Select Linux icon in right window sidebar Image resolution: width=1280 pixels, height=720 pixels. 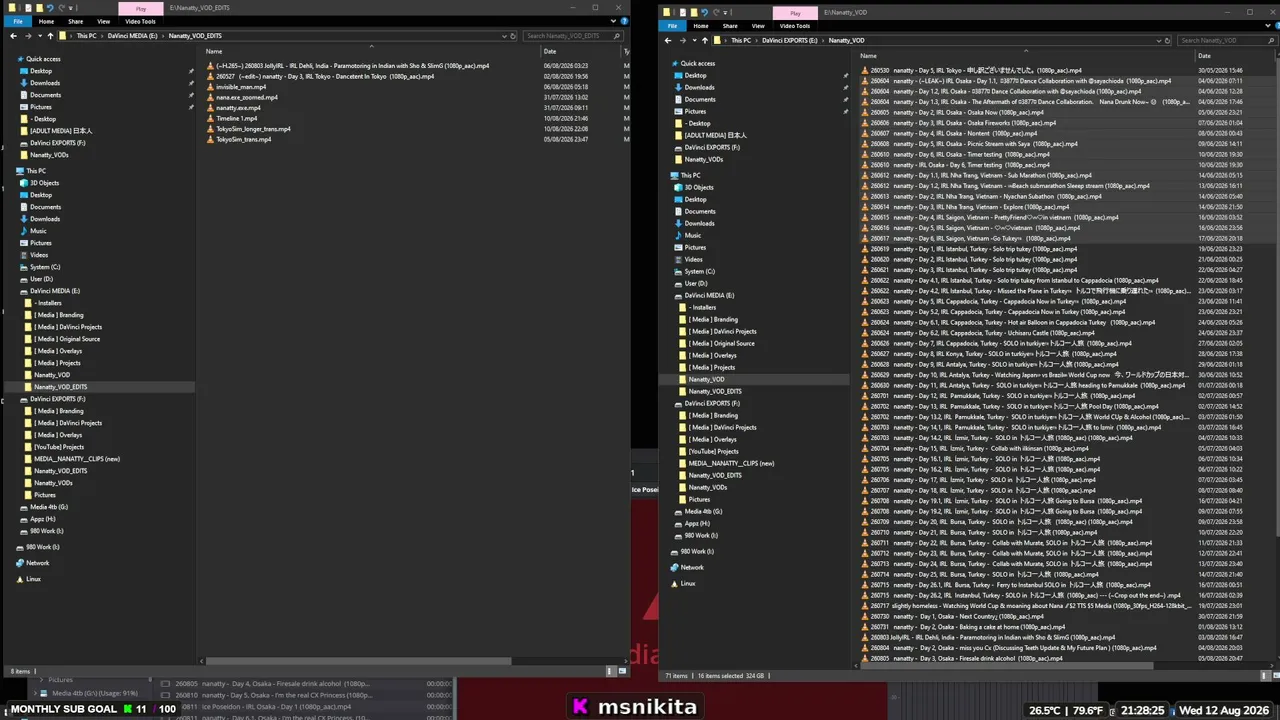coord(674,583)
